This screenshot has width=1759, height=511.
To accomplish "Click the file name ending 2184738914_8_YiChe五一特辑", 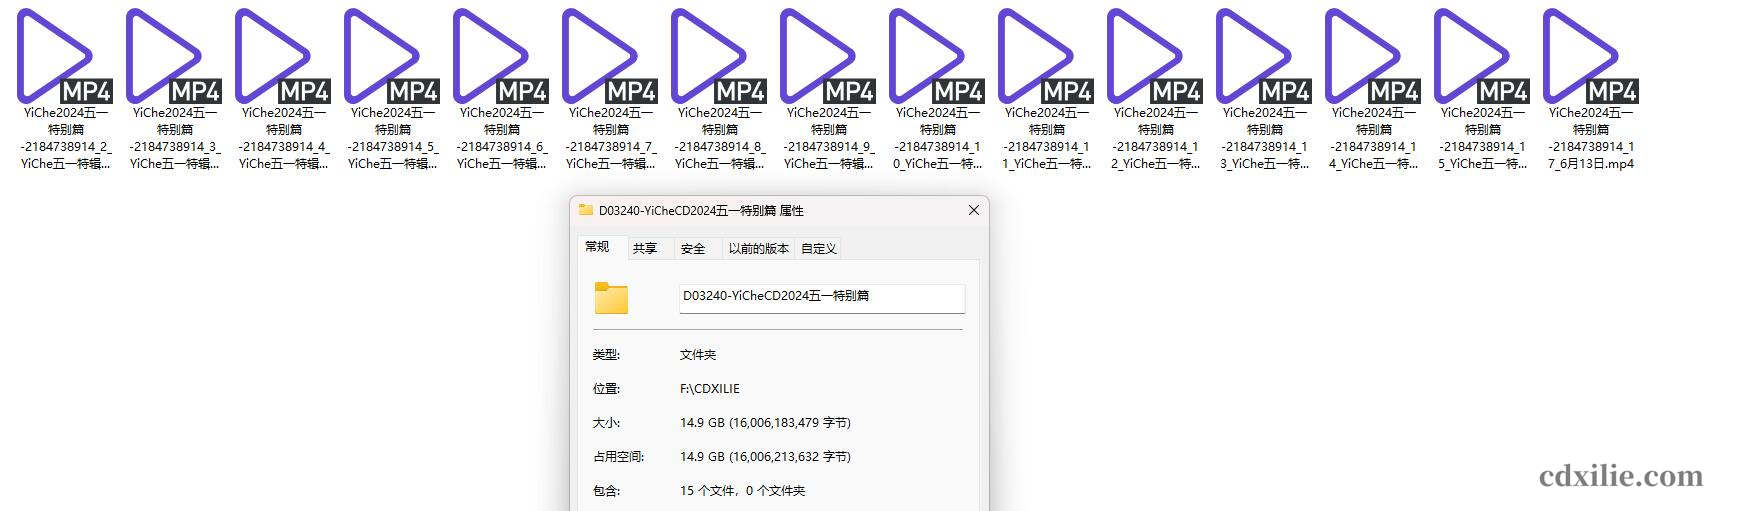I will (720, 138).
